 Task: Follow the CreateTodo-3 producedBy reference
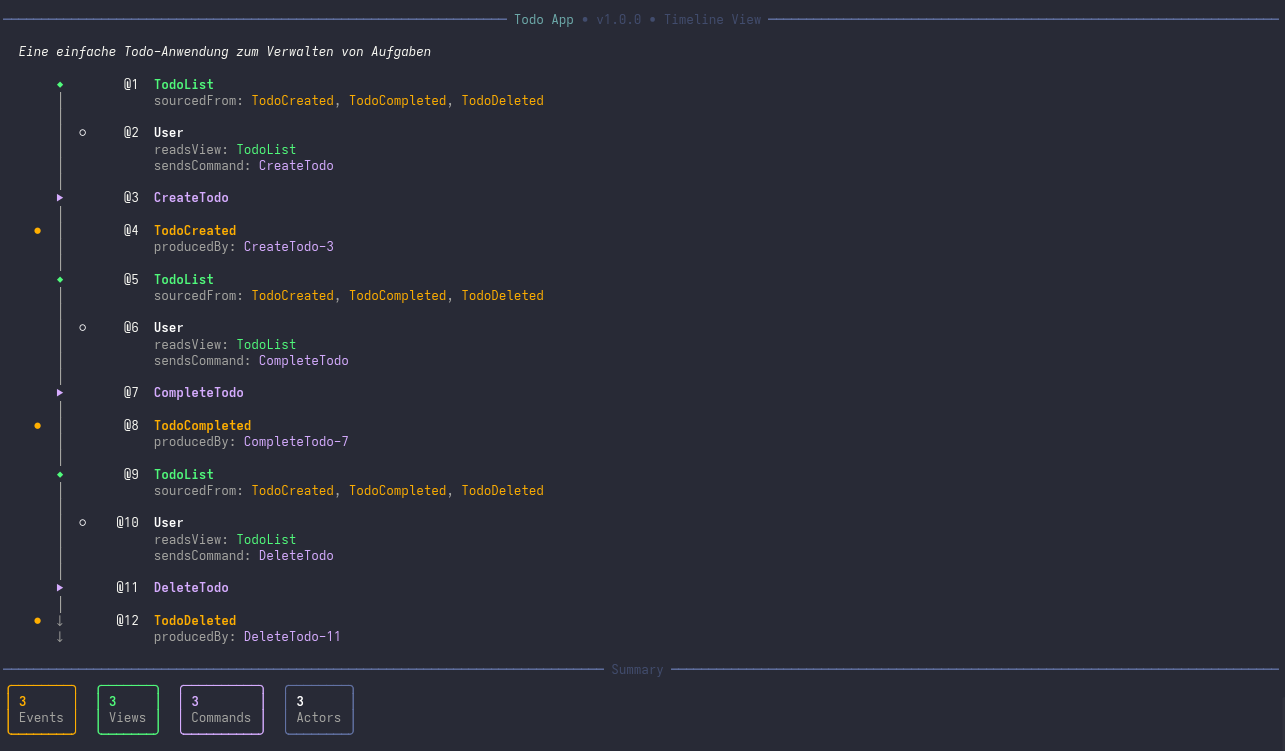(x=289, y=246)
